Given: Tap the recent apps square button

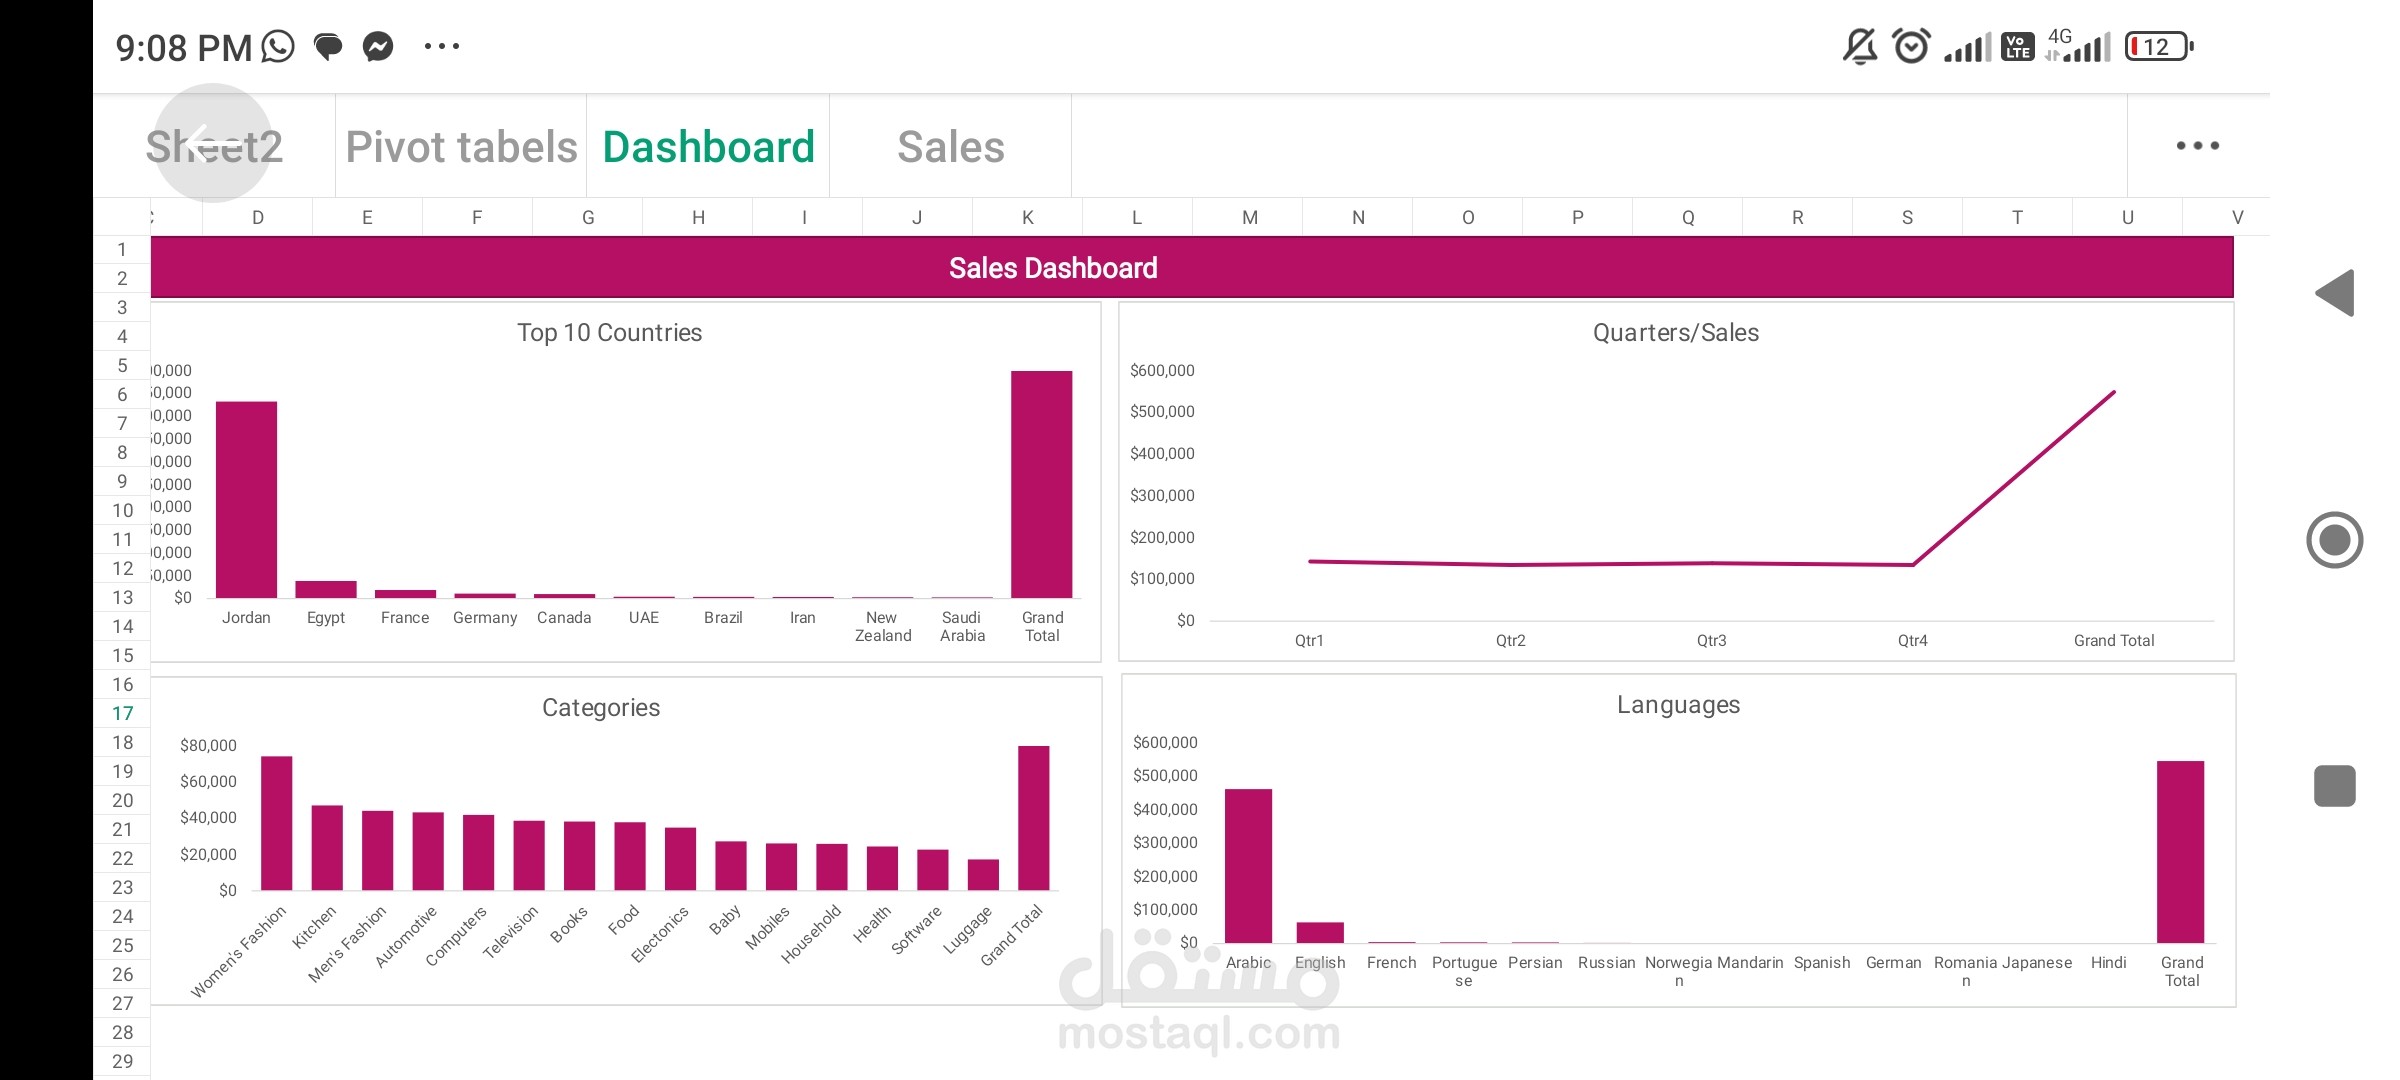Looking at the screenshot, I should point(2334,786).
